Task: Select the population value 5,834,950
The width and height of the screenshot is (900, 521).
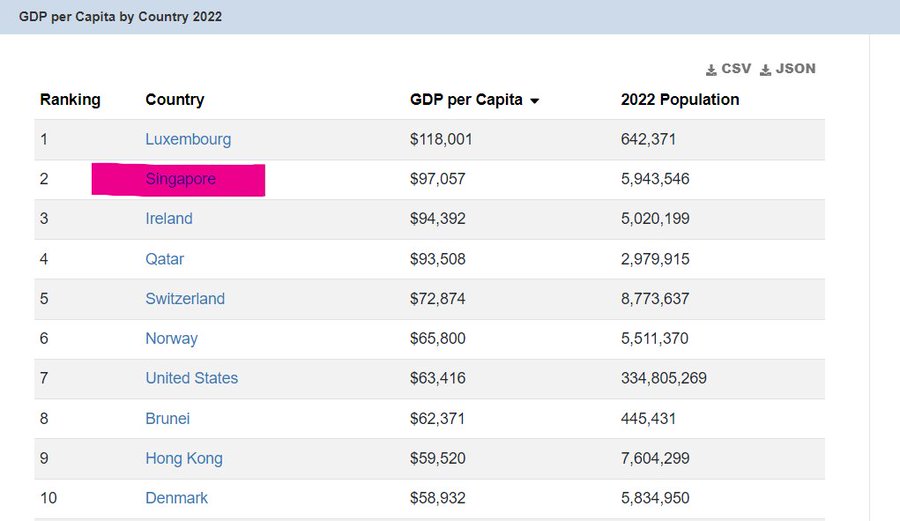Action: click(655, 498)
